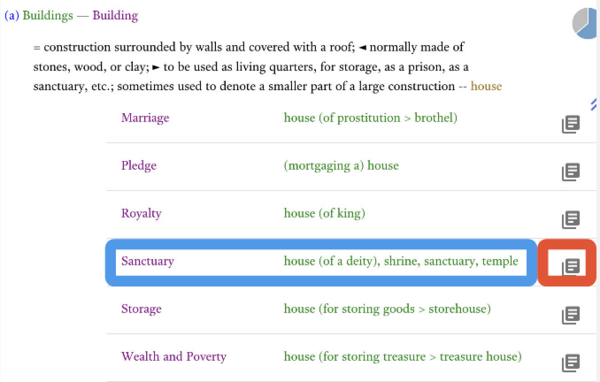This screenshot has height=382, width=600.
Task: Click the document icon in the Sanctuary row
Action: point(571,266)
